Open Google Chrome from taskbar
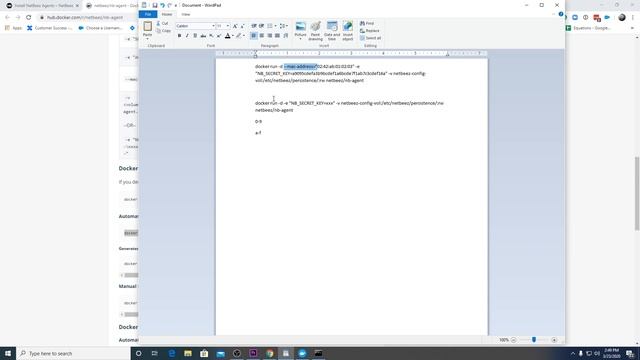The width and height of the screenshot is (640, 360). coord(269,353)
